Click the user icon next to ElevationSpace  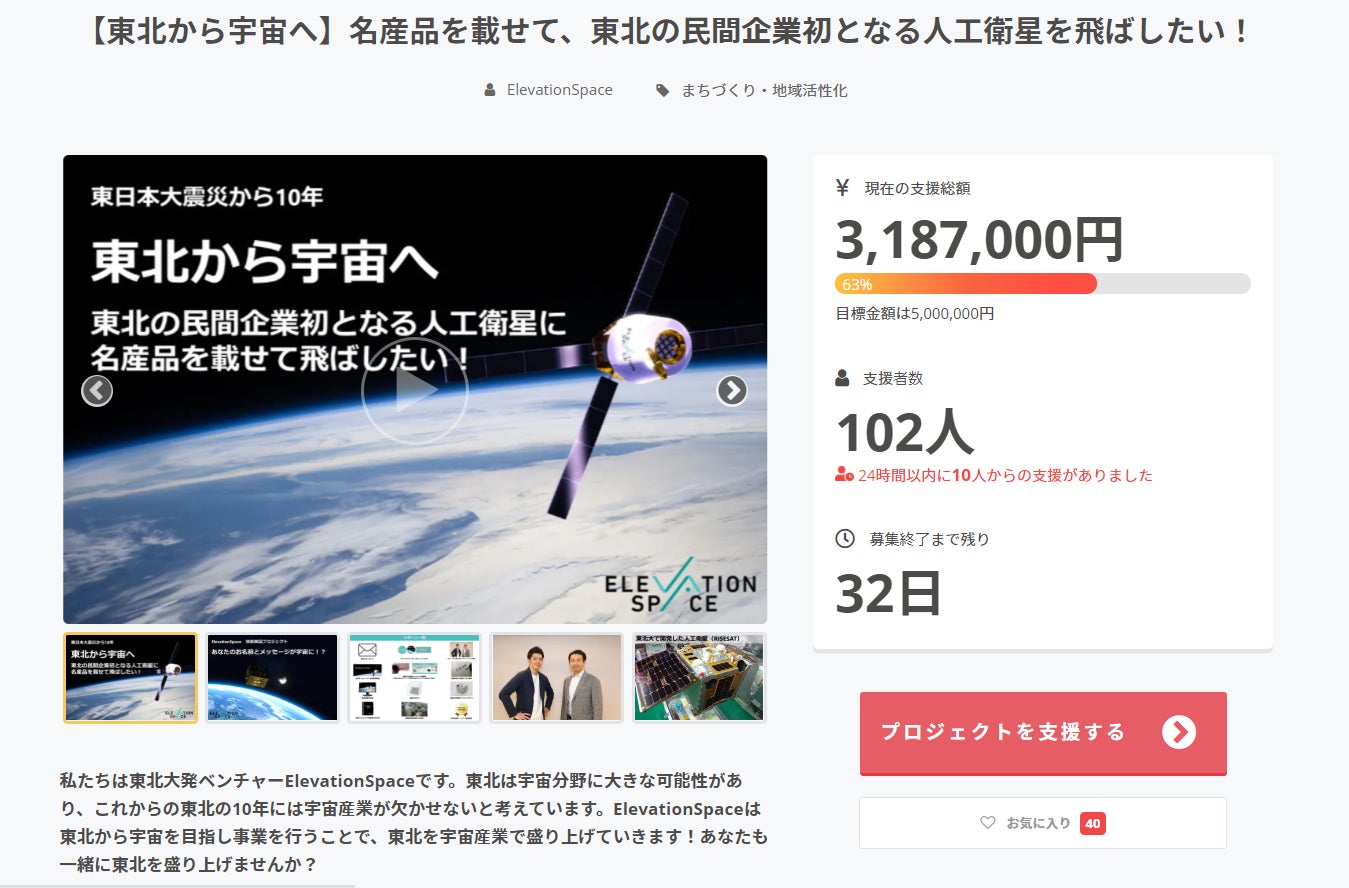pyautogui.click(x=489, y=90)
